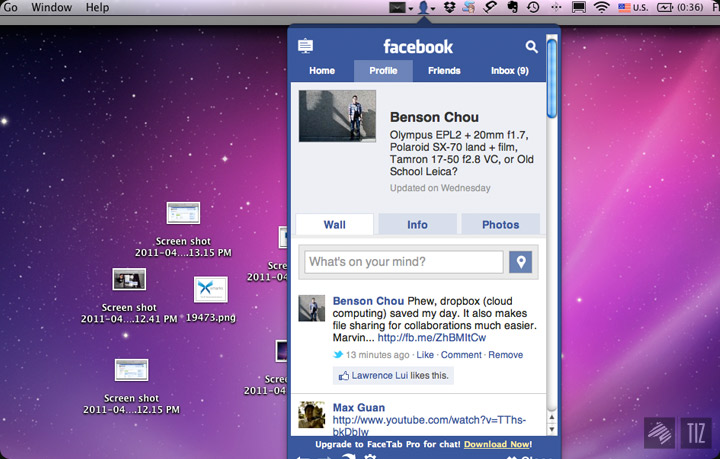Open the Facebook search magnifier icon
Image resolution: width=720 pixels, height=459 pixels.
click(532, 46)
